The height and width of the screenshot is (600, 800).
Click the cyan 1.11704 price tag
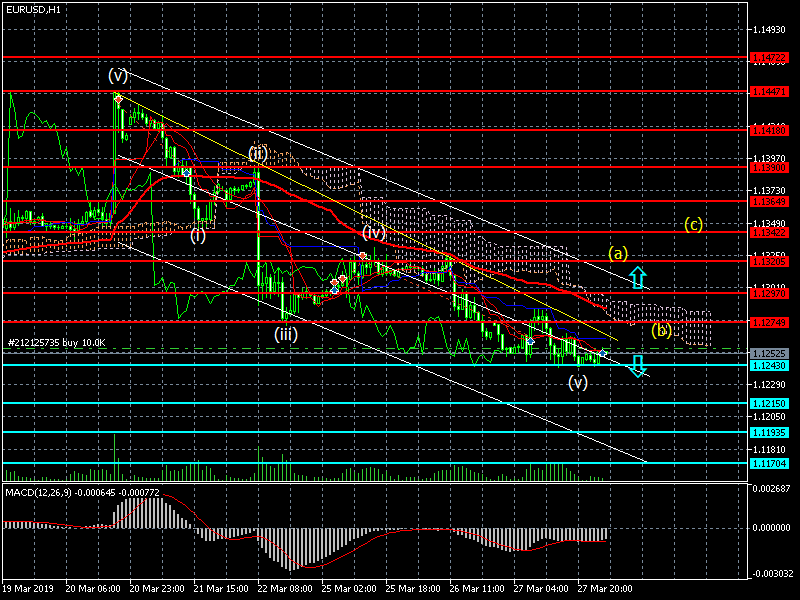tap(769, 464)
